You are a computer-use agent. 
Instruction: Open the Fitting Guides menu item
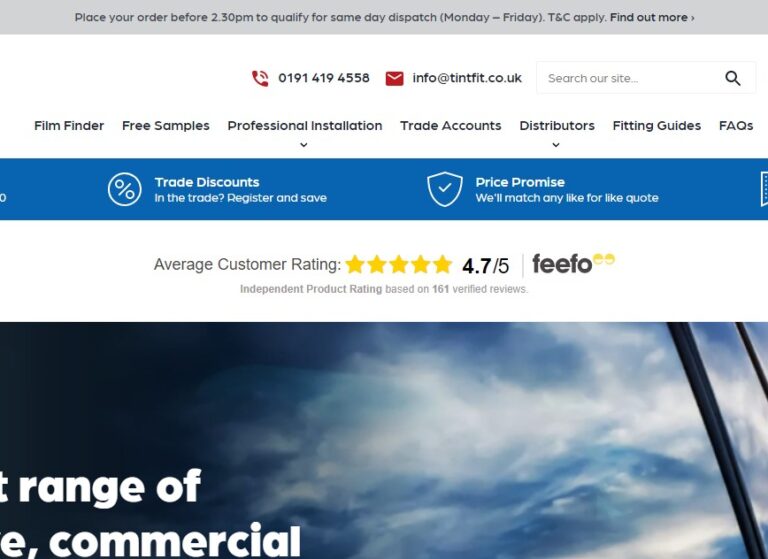tap(656, 126)
